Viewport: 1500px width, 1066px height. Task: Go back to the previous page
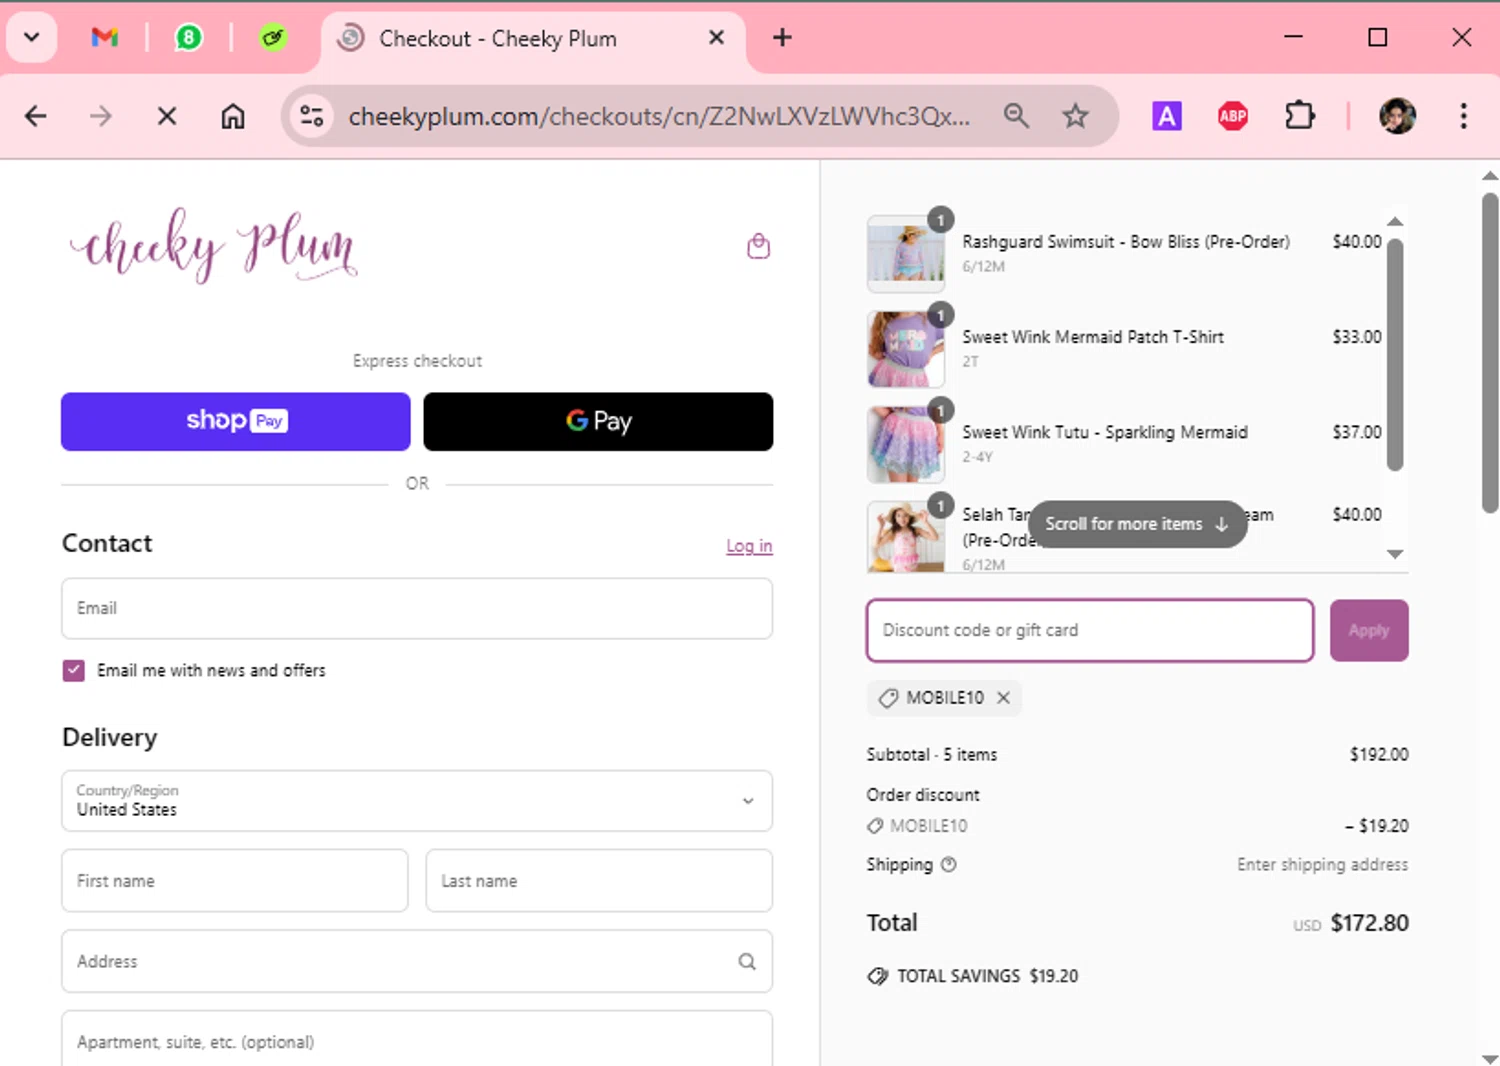coord(36,116)
